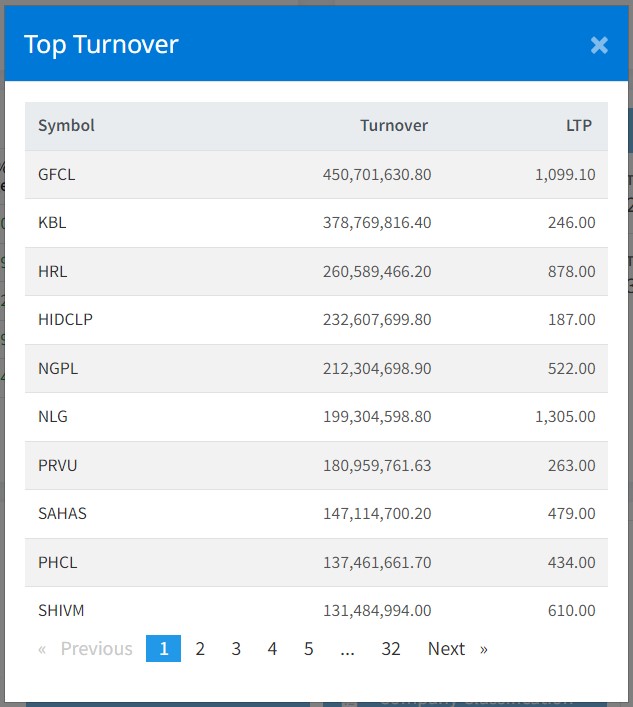Select page 5 in pagination
The image size is (633, 707).
308,649
